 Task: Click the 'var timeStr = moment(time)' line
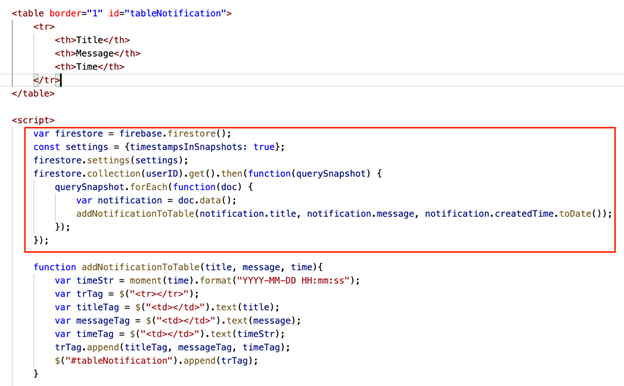[x=207, y=281]
